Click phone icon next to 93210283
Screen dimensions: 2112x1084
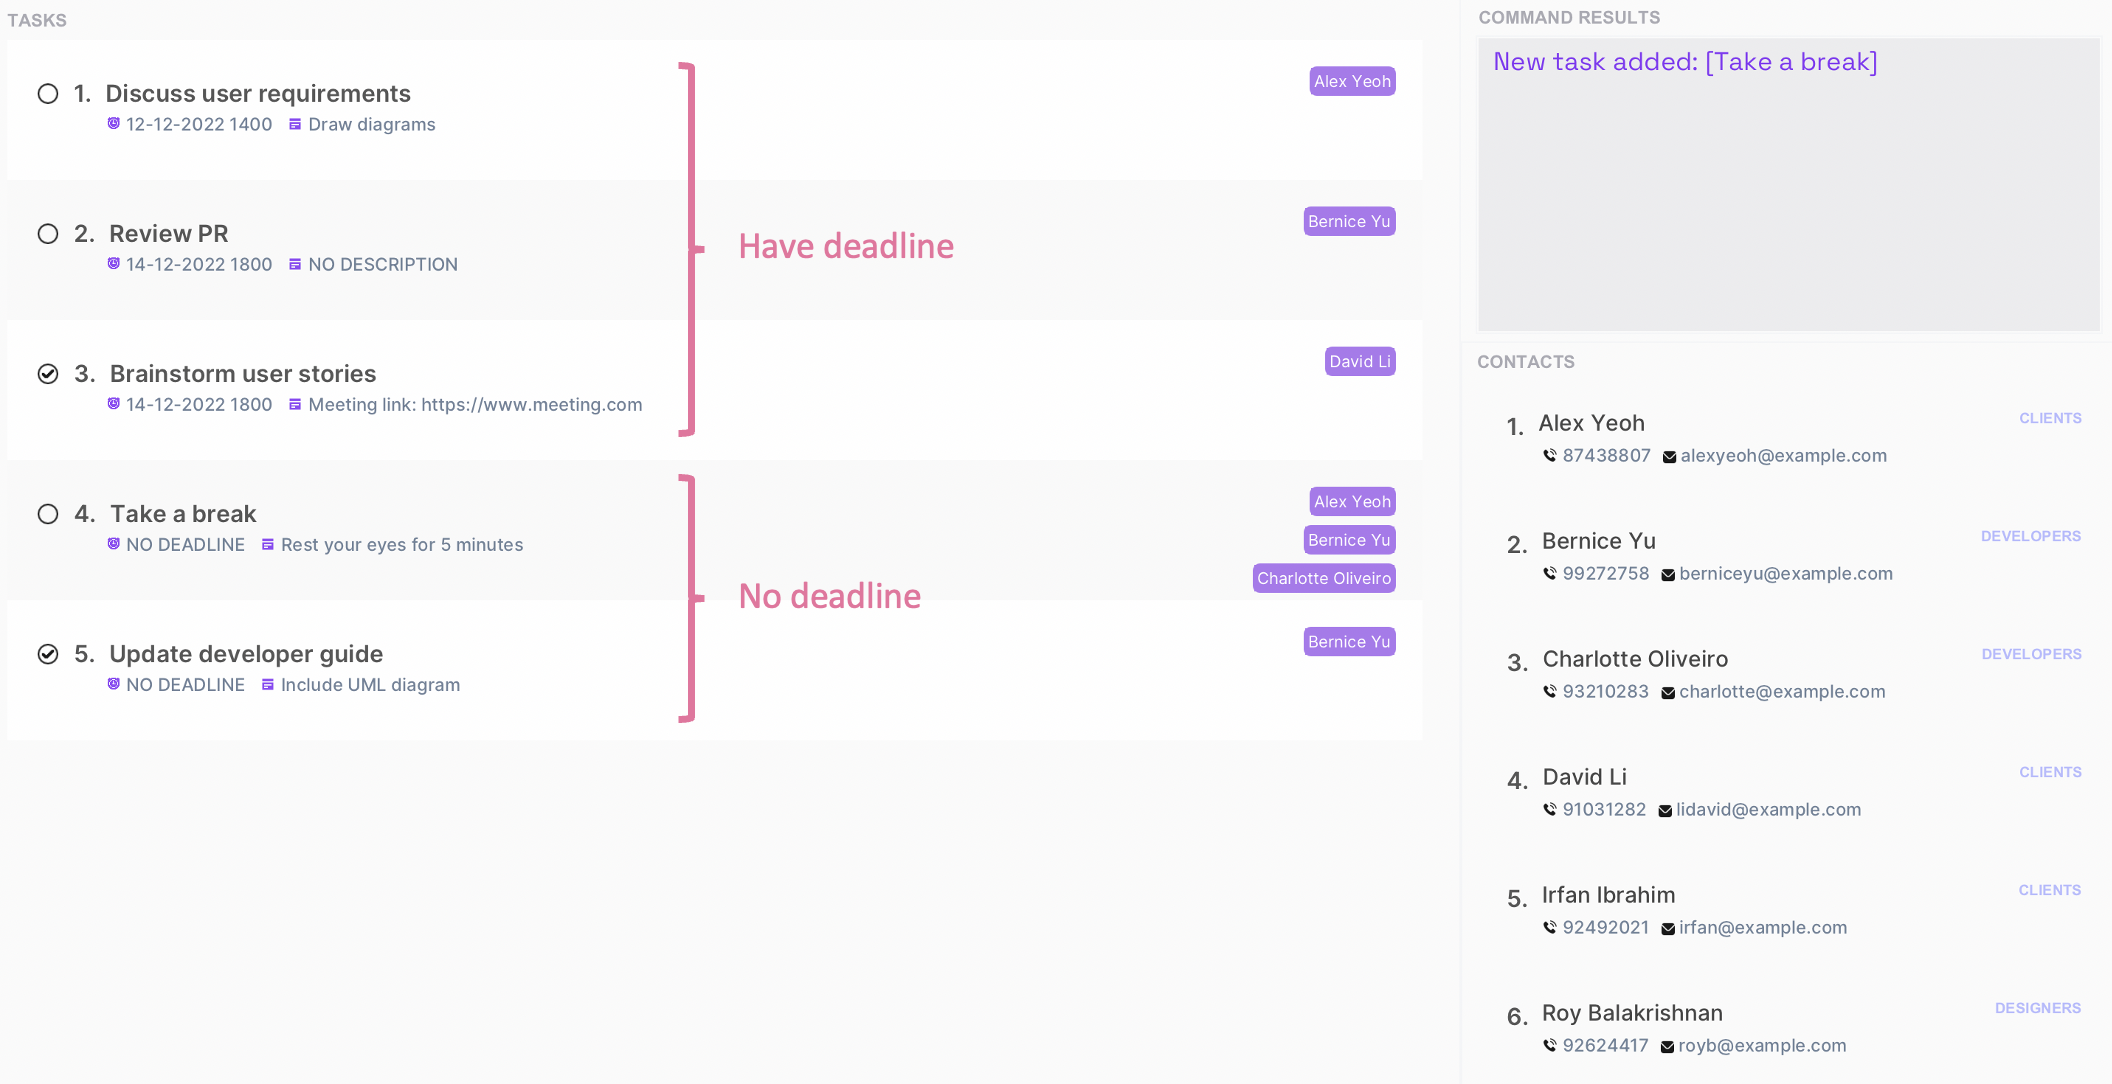[1550, 692]
